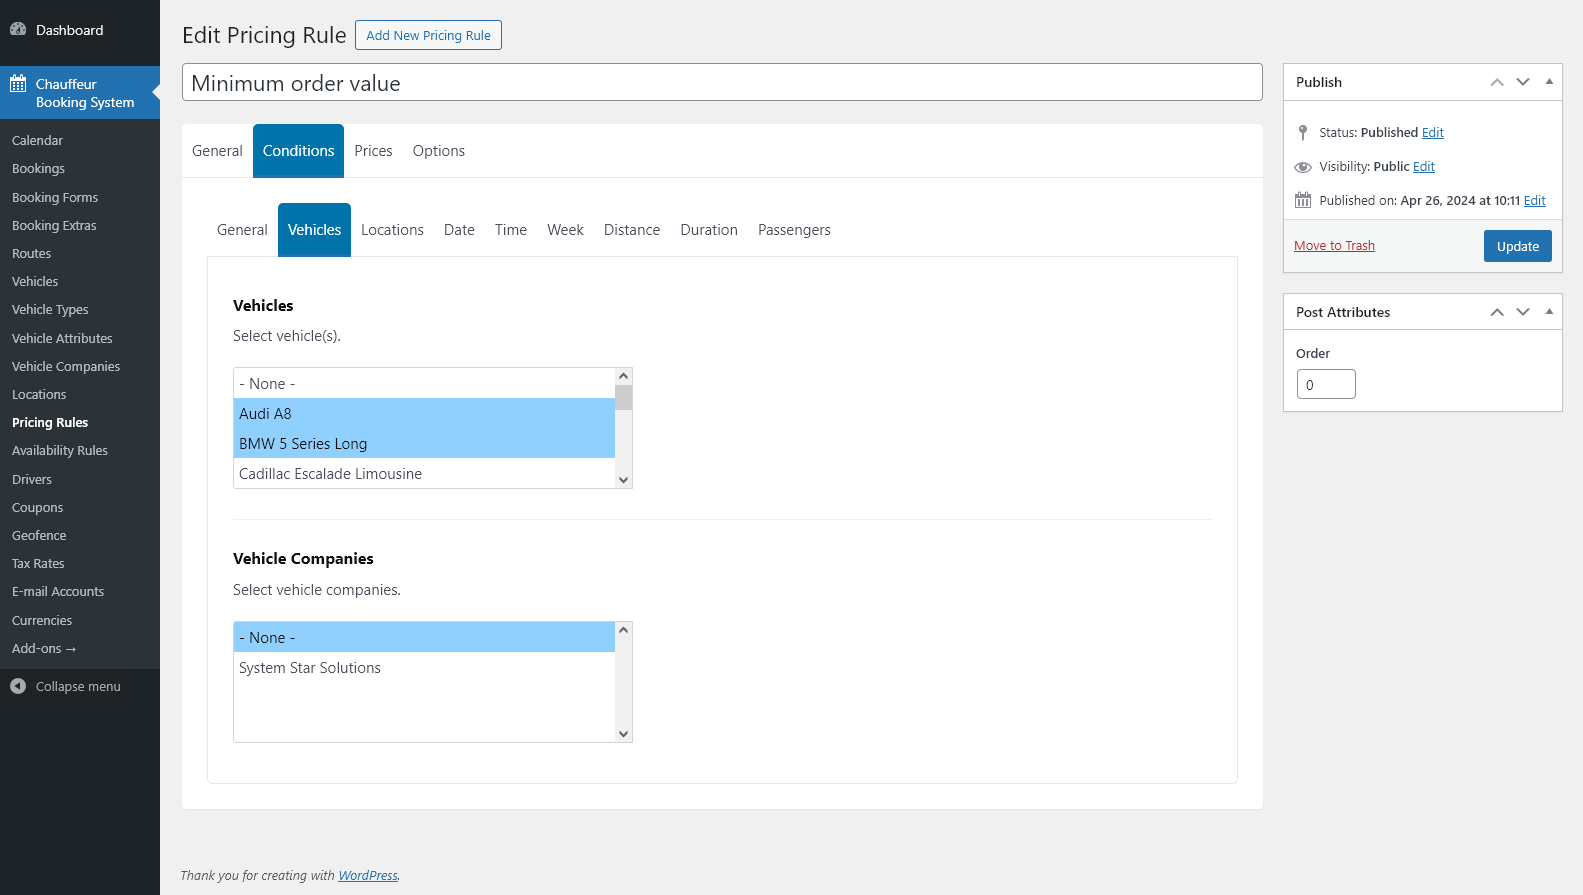Open the Date sub-tab
The width and height of the screenshot is (1583, 895).
pyautogui.click(x=459, y=230)
